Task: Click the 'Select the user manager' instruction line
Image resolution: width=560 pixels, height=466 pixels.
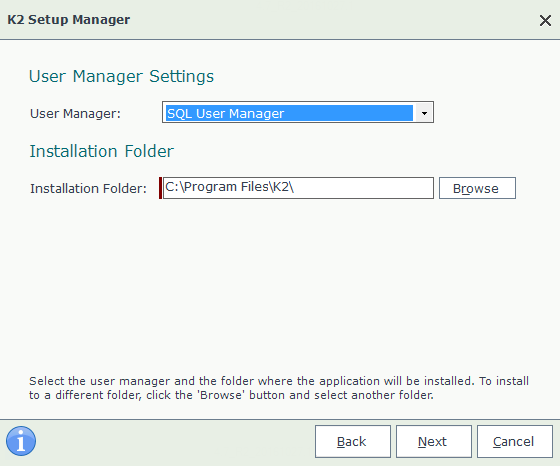Action: (x=279, y=381)
